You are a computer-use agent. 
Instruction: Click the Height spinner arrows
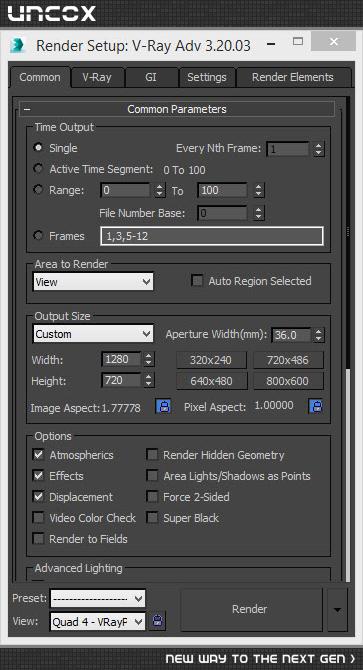click(149, 380)
